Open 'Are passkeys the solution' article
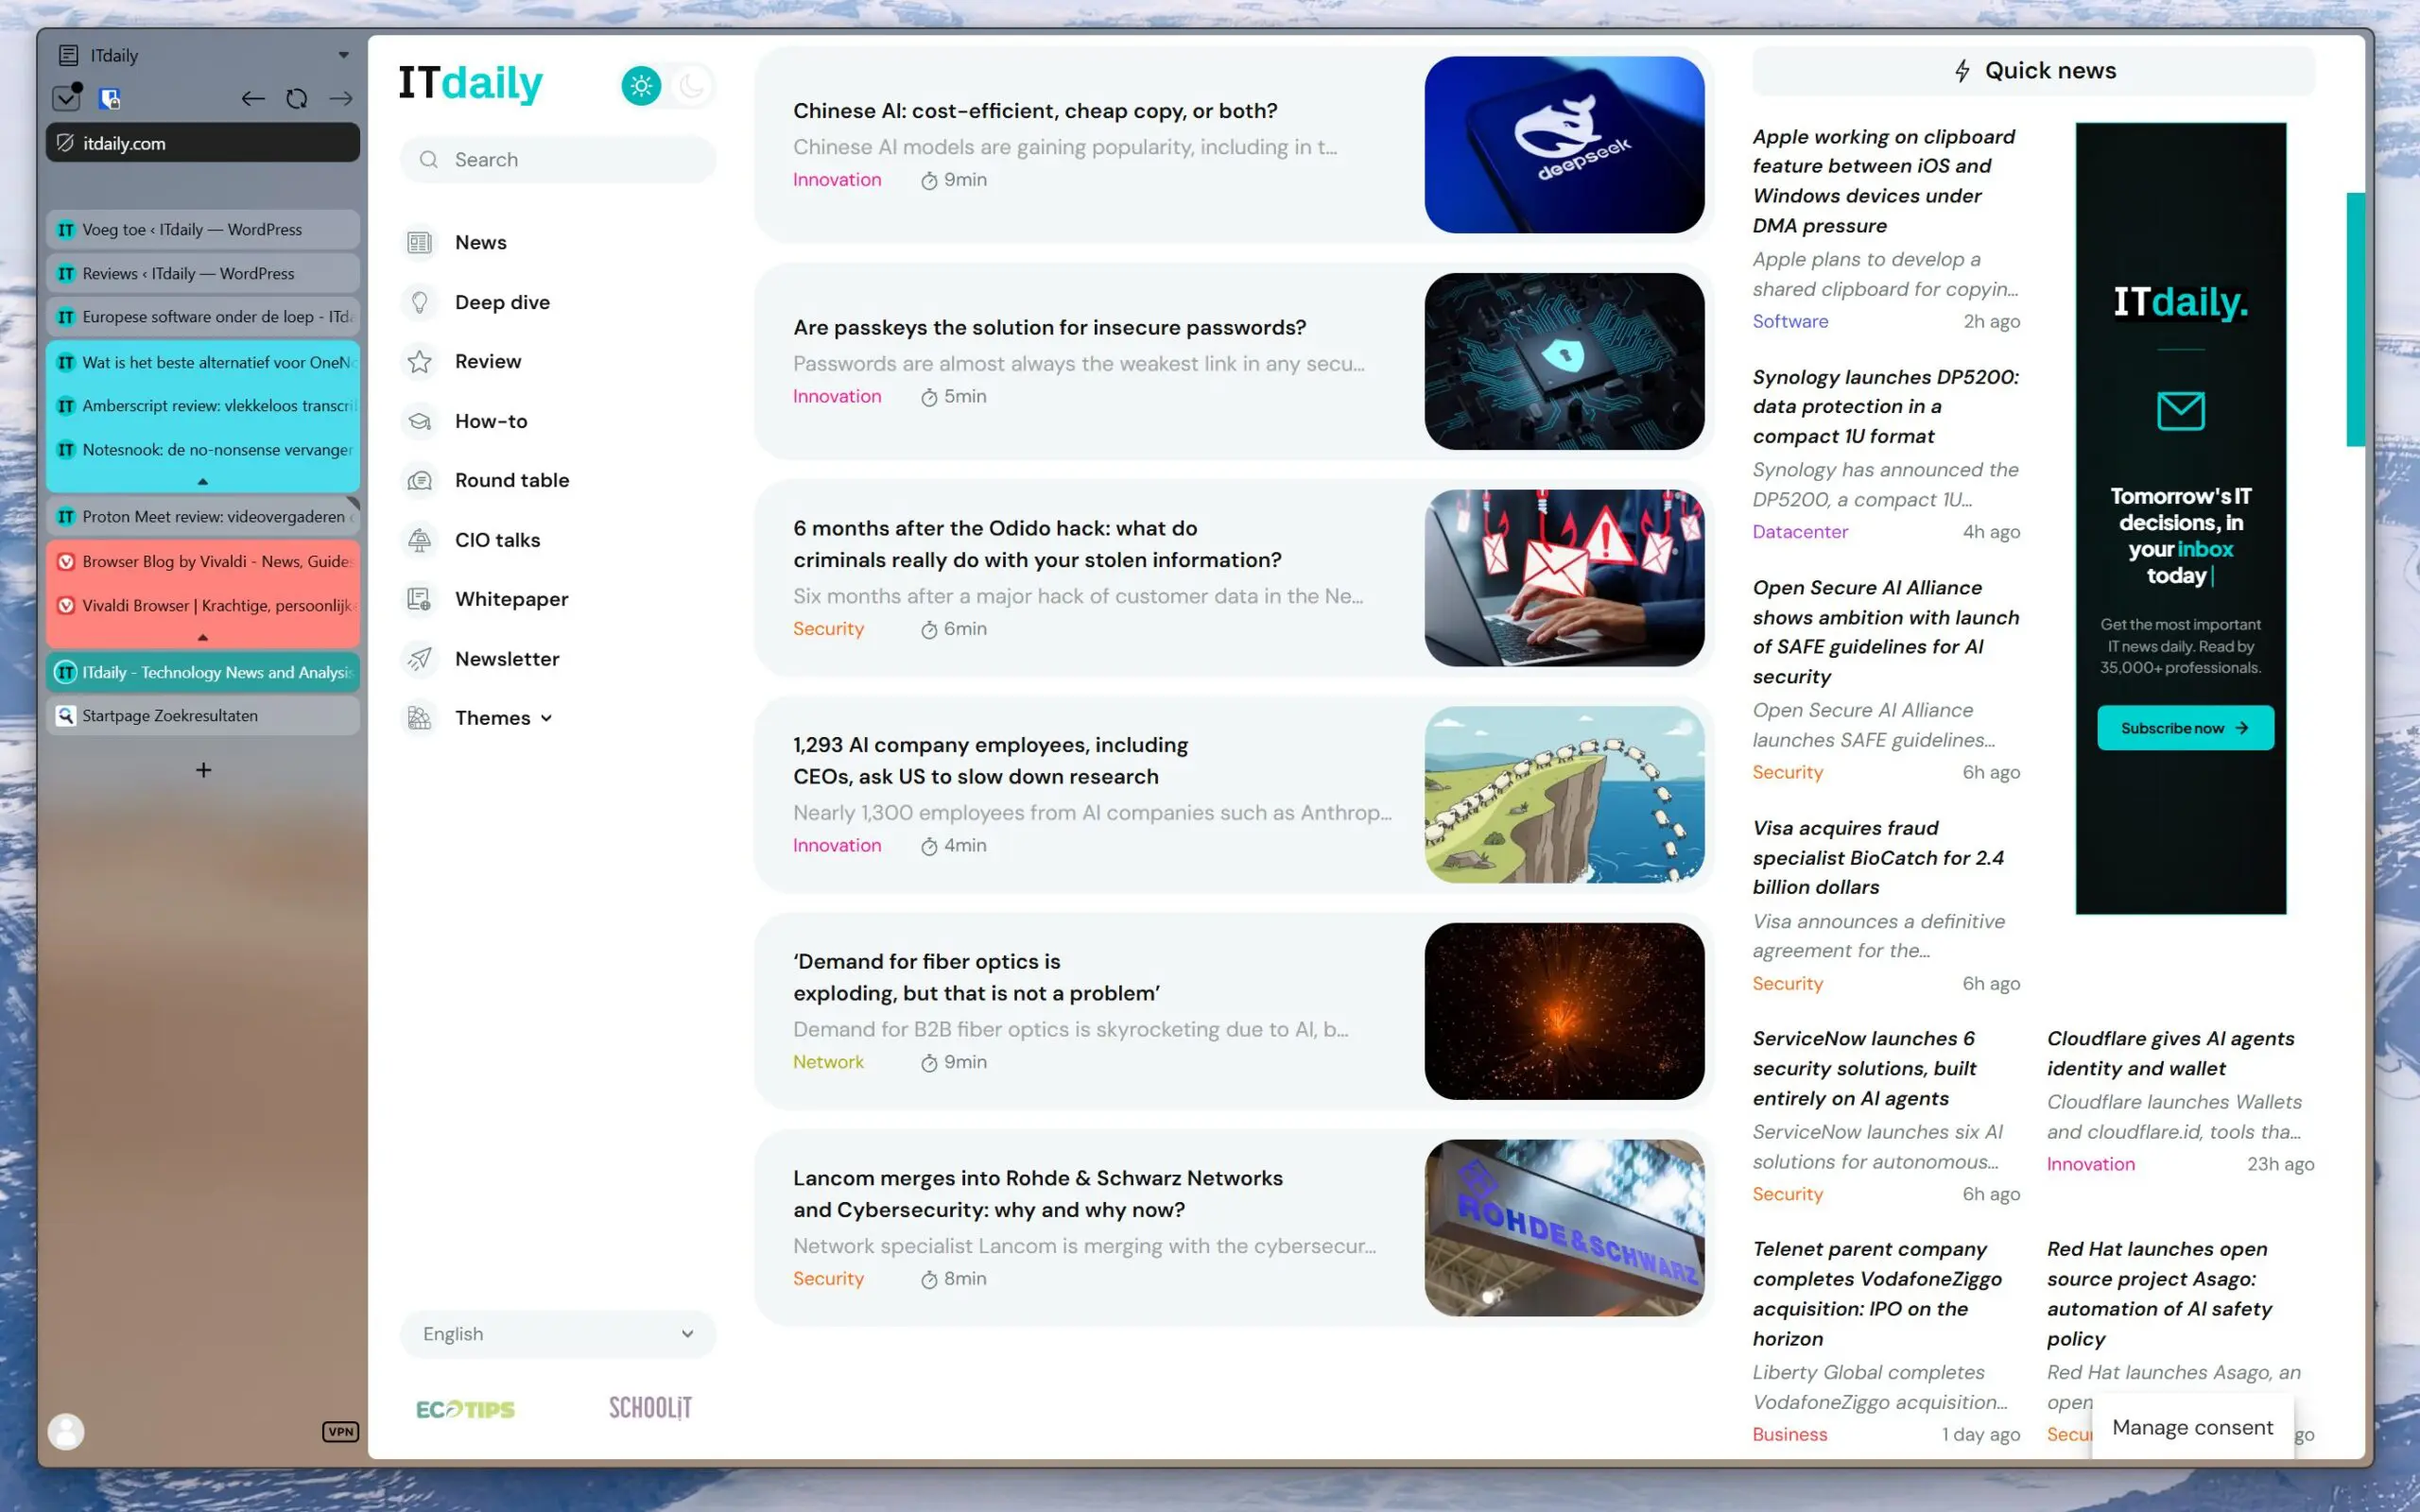 pyautogui.click(x=1049, y=328)
